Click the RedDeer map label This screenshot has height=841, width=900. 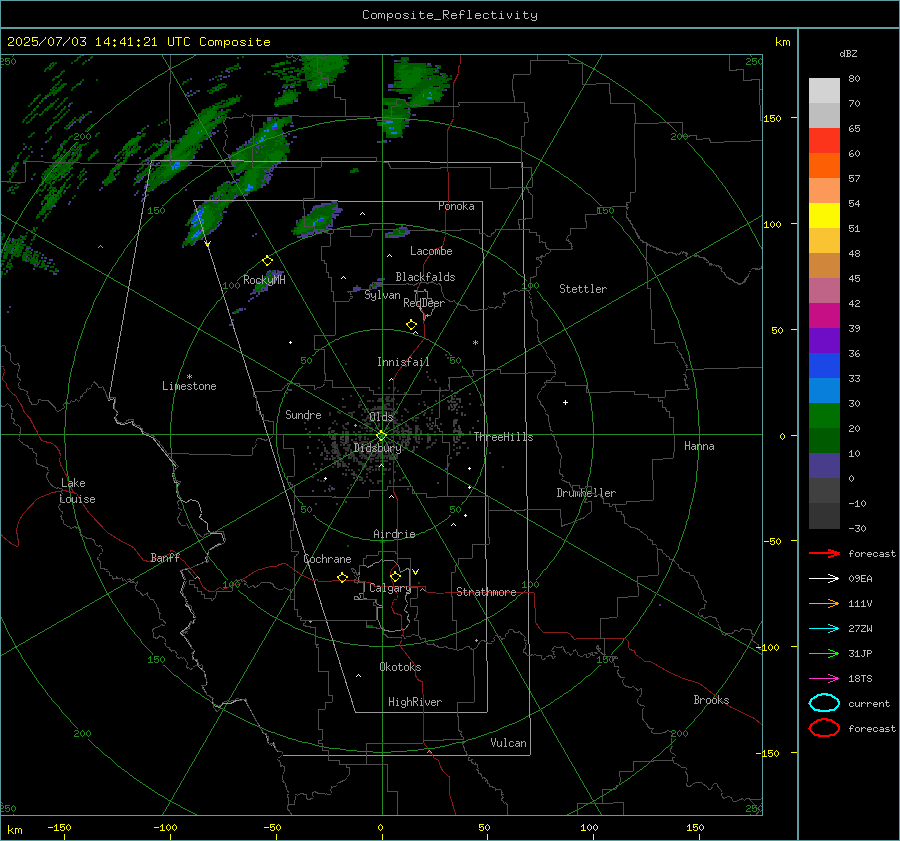(424, 303)
